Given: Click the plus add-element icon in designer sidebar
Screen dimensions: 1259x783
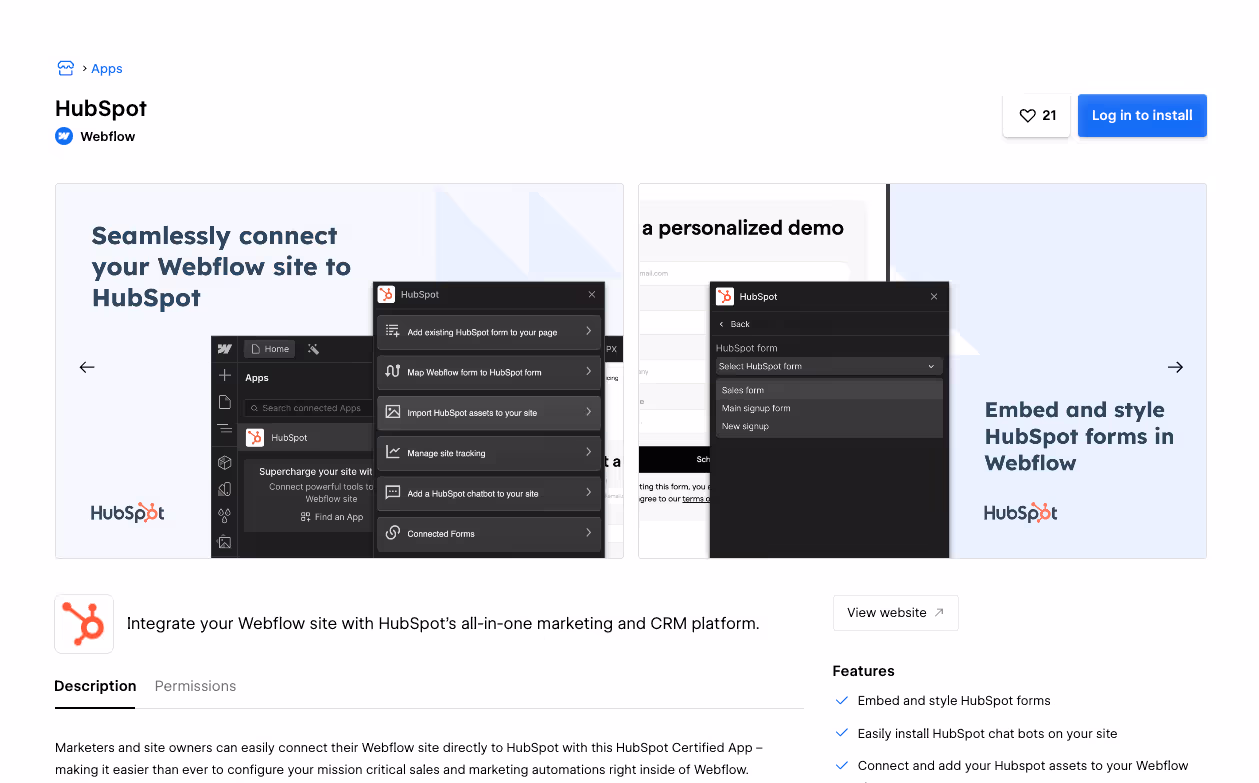Looking at the screenshot, I should (x=225, y=375).
